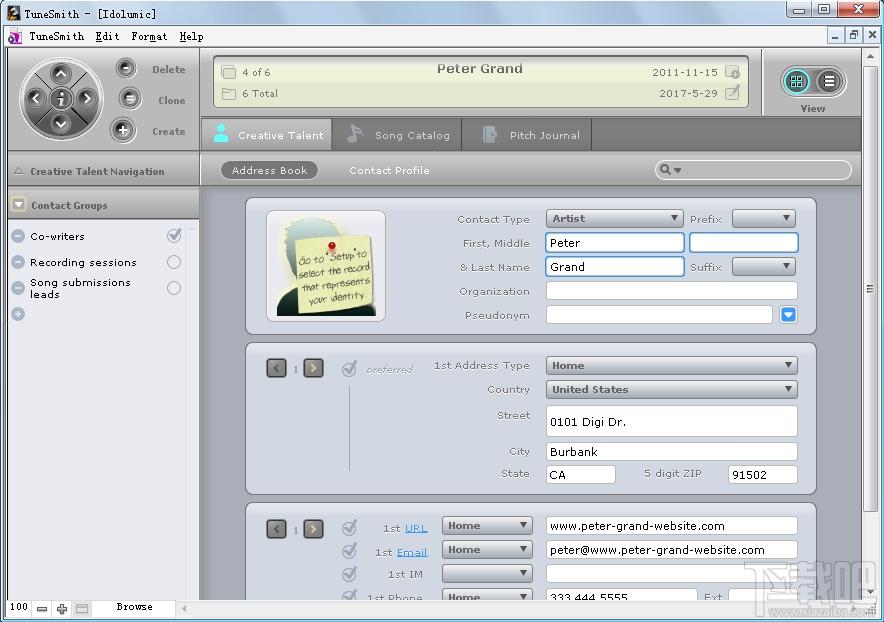The width and height of the screenshot is (884, 622).
Task: Go to previous URL set with left arrow
Action: 276,529
